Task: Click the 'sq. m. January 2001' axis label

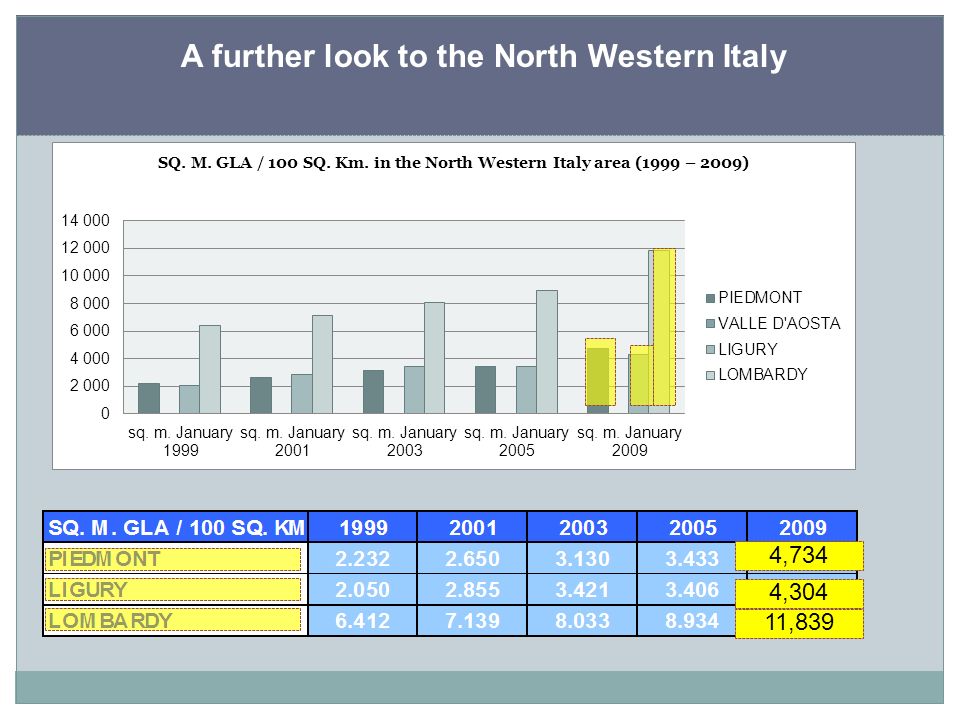Action: point(292,441)
